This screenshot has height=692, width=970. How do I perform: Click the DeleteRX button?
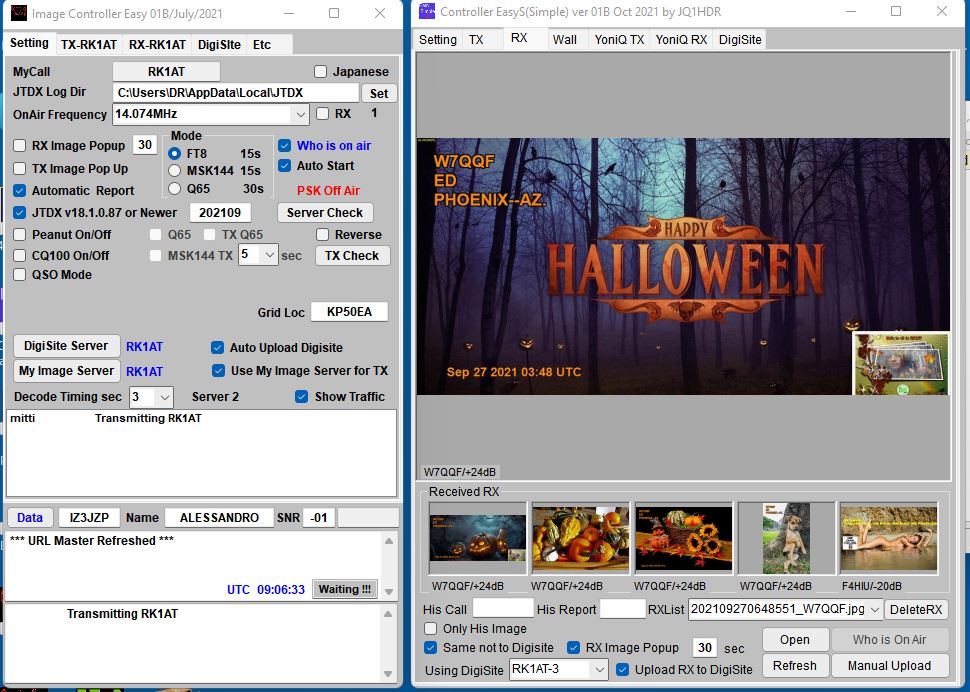(916, 610)
